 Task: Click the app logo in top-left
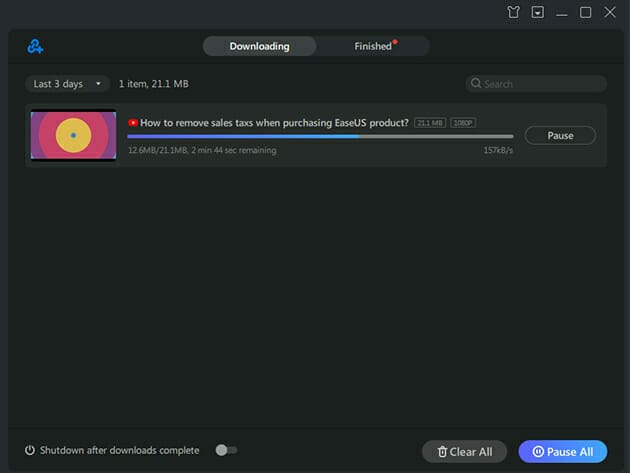(x=36, y=46)
